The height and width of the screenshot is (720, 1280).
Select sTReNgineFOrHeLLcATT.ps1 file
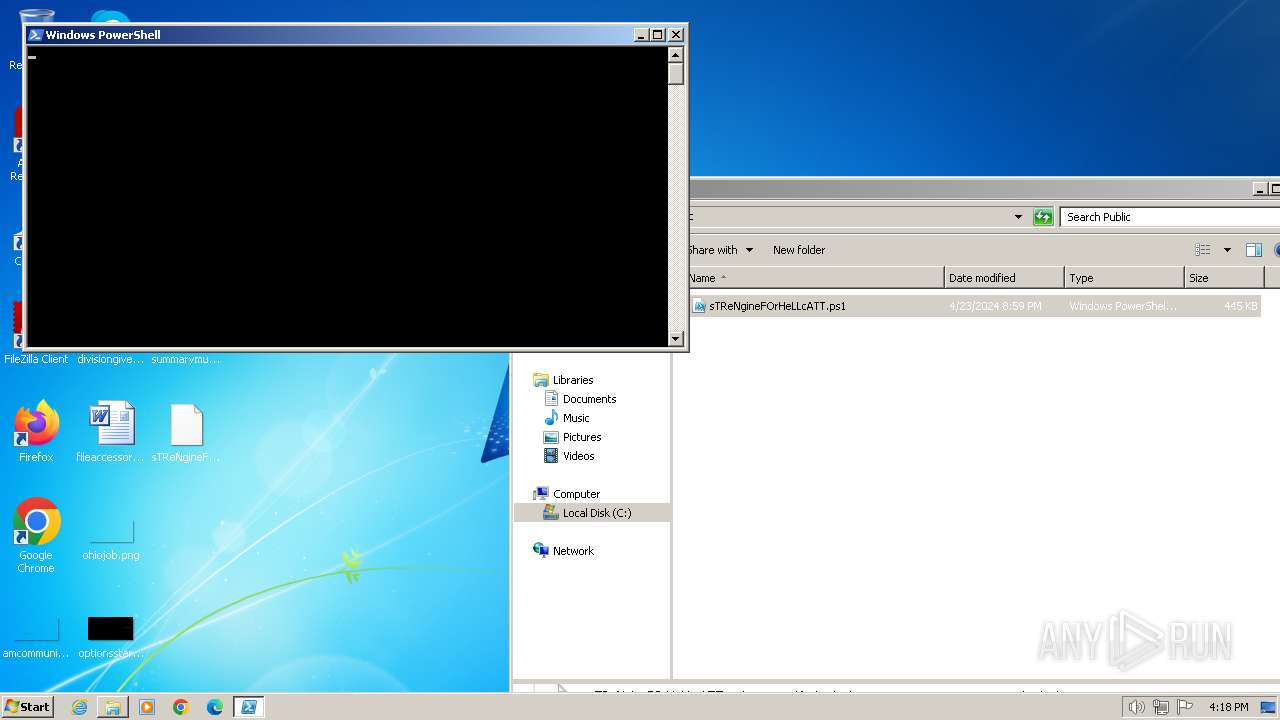click(777, 306)
